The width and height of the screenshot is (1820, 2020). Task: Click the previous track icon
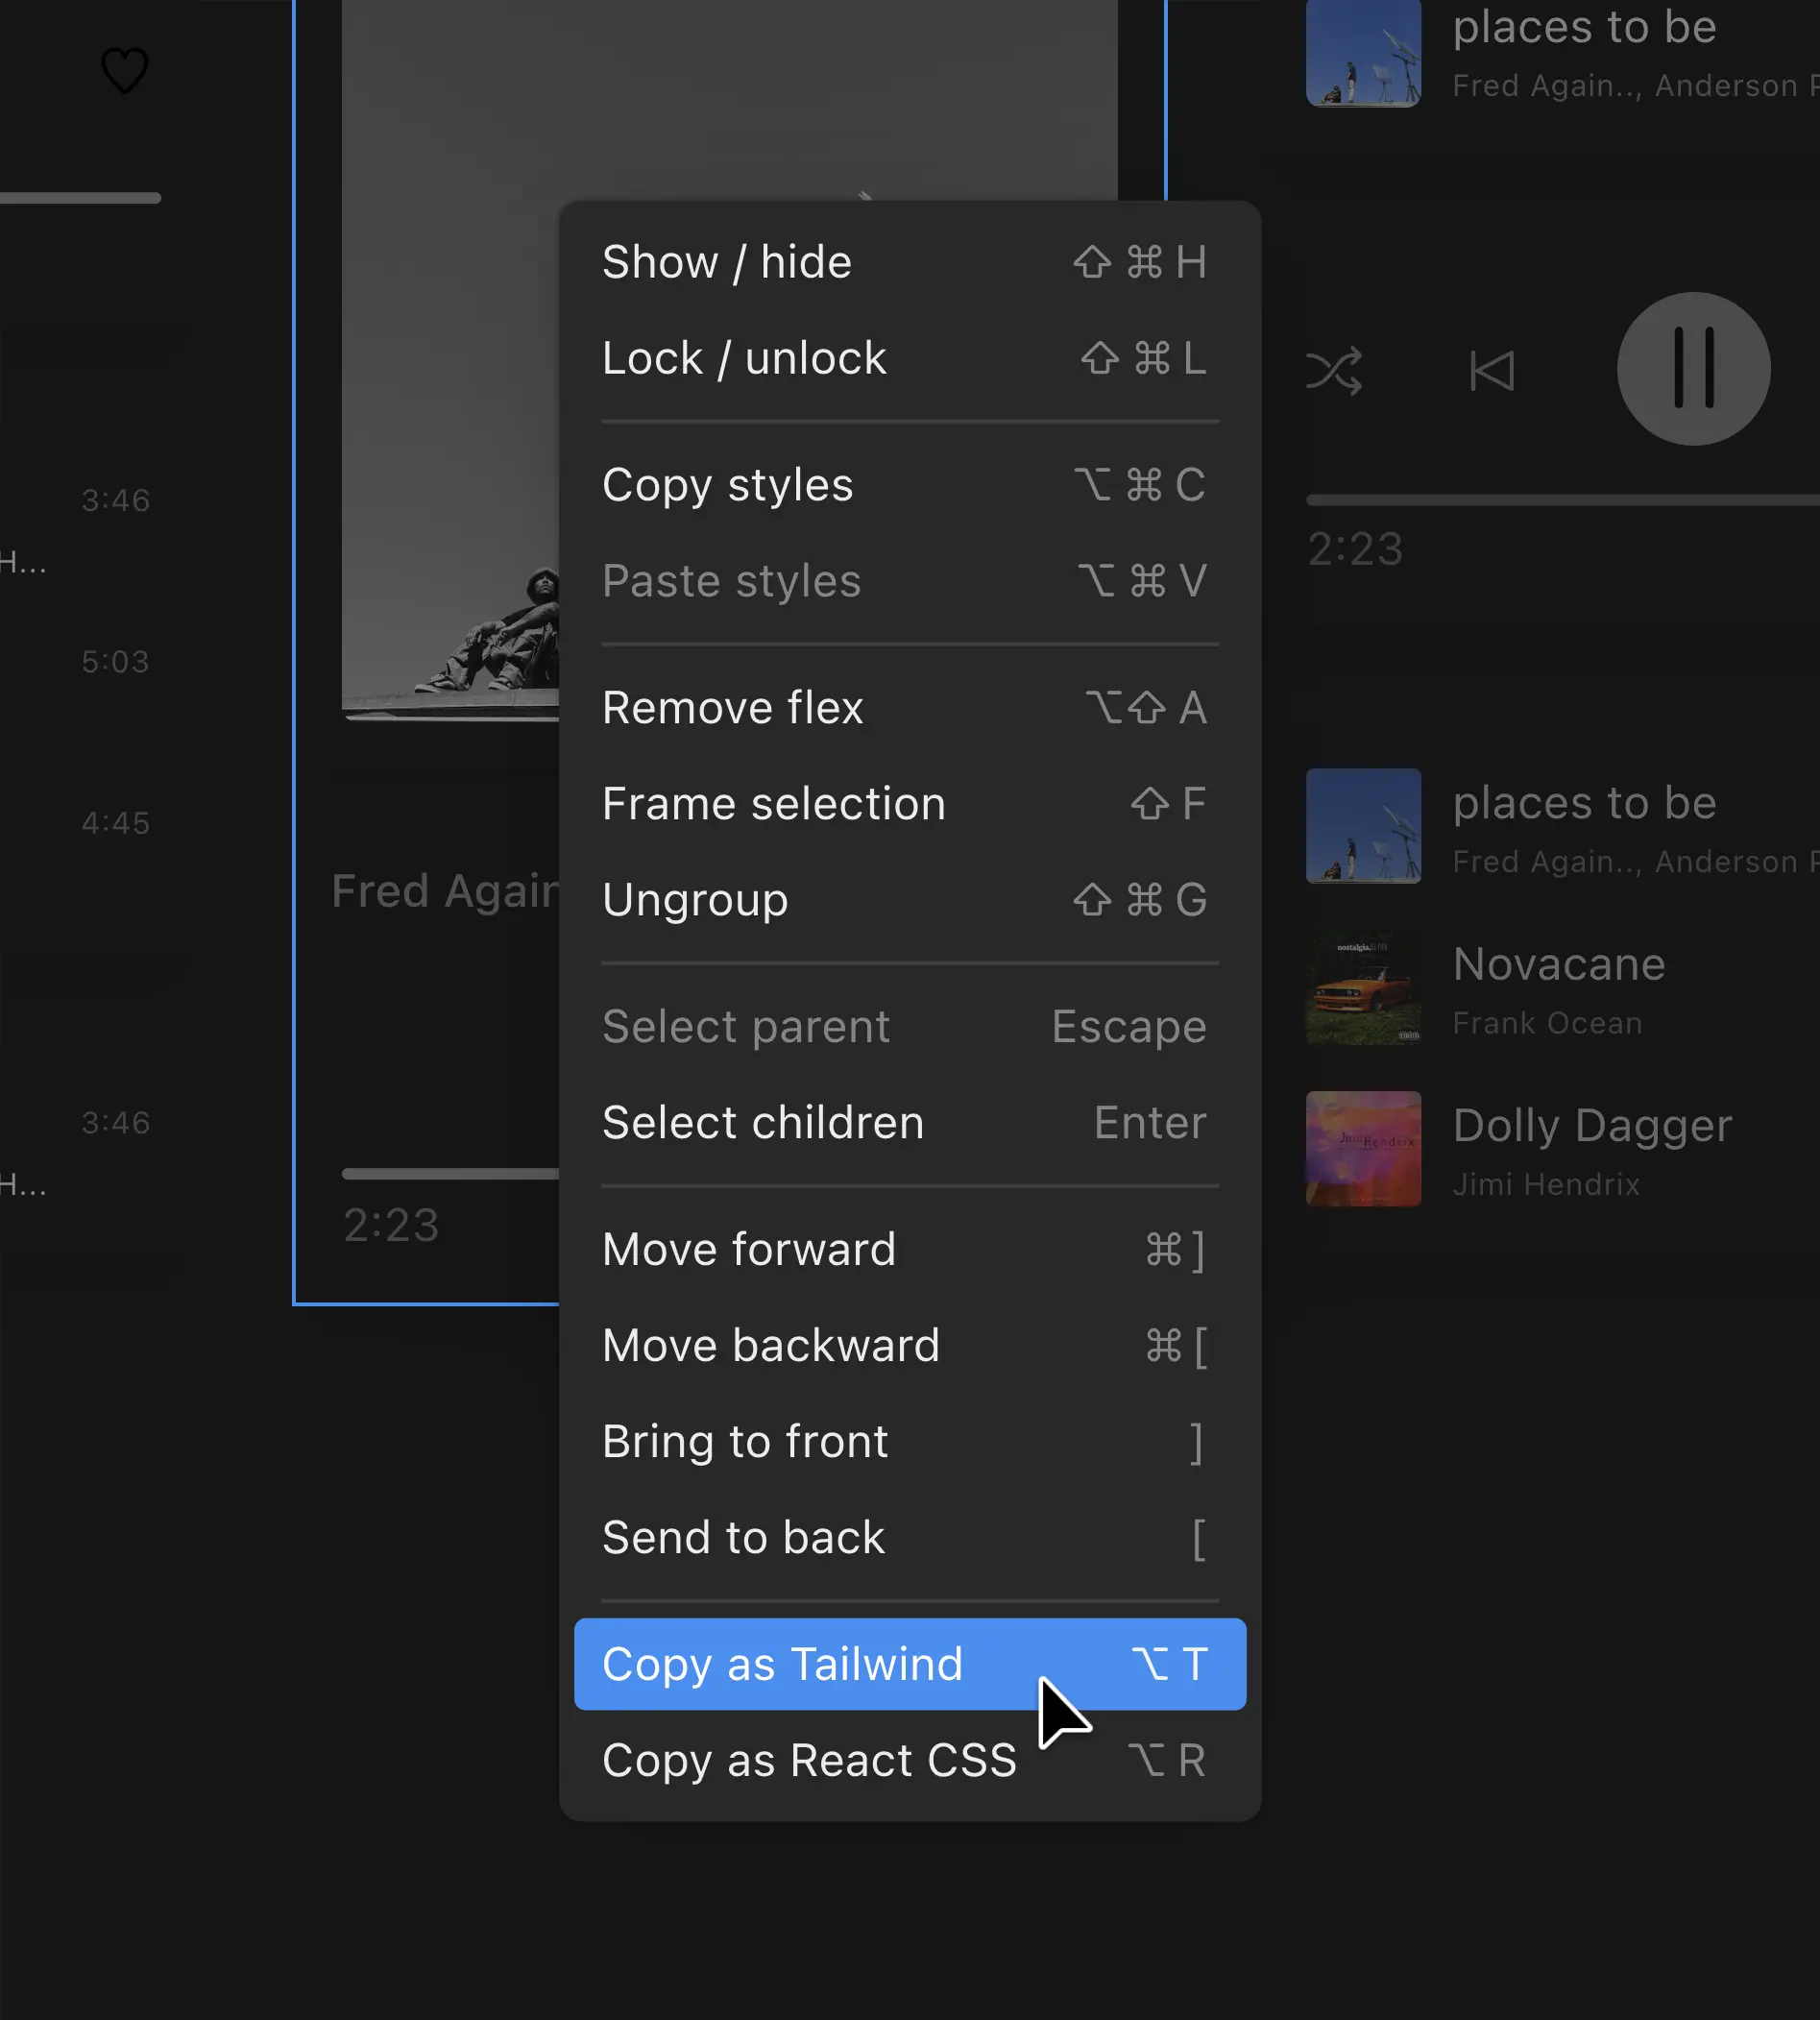pos(1492,371)
